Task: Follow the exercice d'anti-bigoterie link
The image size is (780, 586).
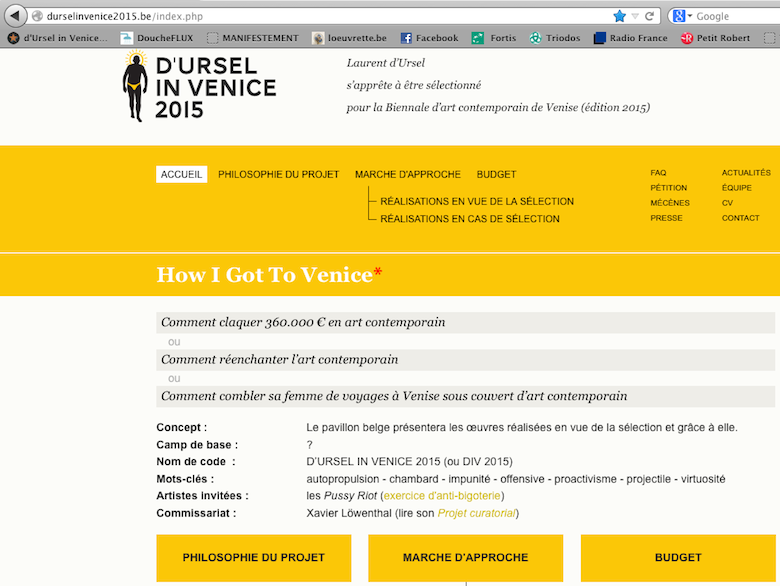Action: 442,496
